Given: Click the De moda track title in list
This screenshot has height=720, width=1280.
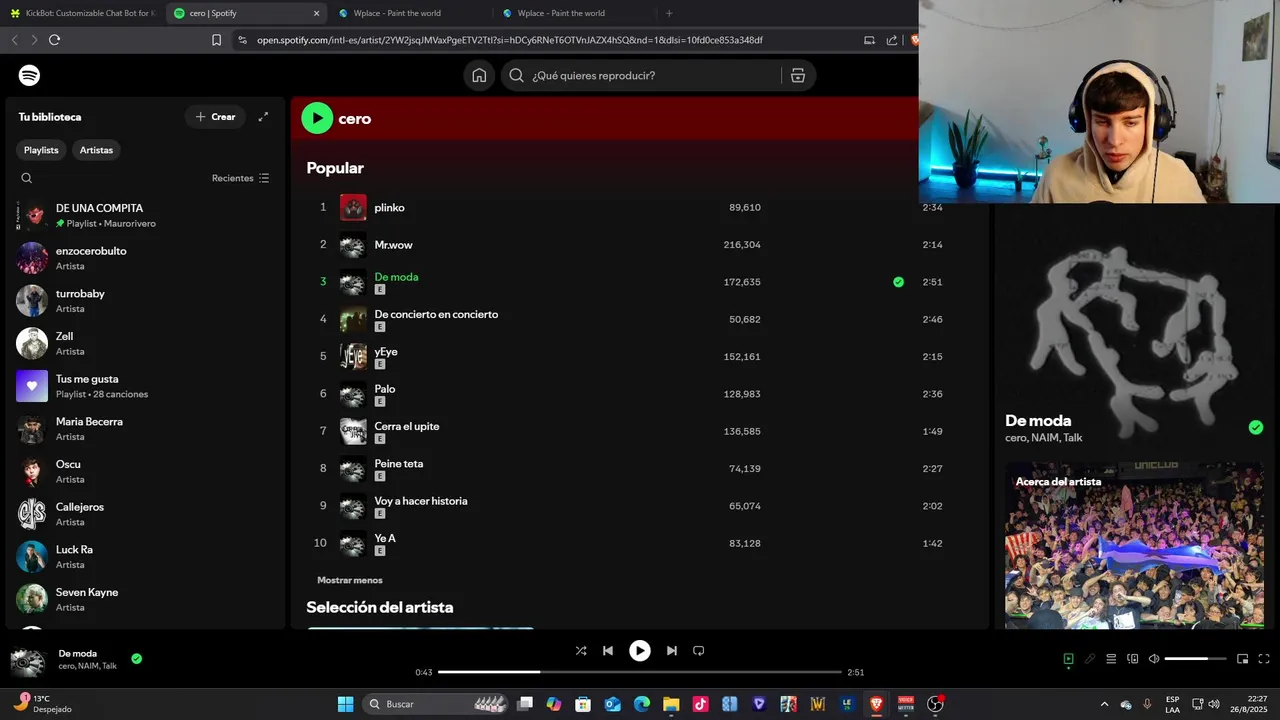Looking at the screenshot, I should 396,277.
